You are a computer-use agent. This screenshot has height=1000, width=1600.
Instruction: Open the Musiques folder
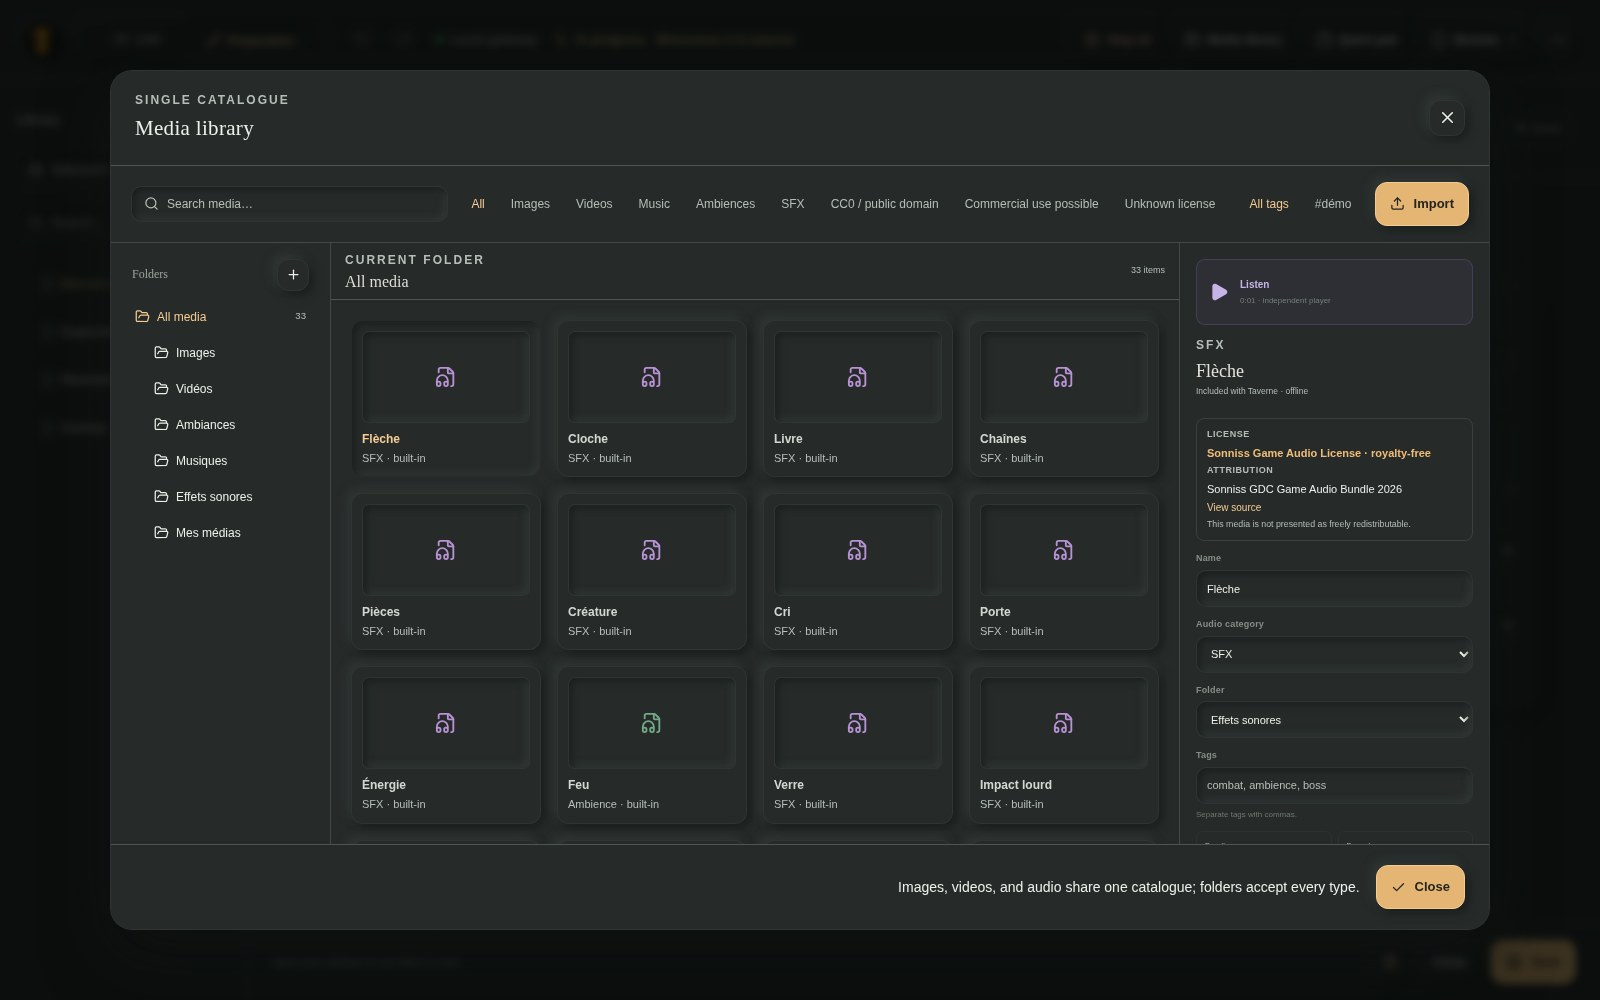(x=230, y=461)
